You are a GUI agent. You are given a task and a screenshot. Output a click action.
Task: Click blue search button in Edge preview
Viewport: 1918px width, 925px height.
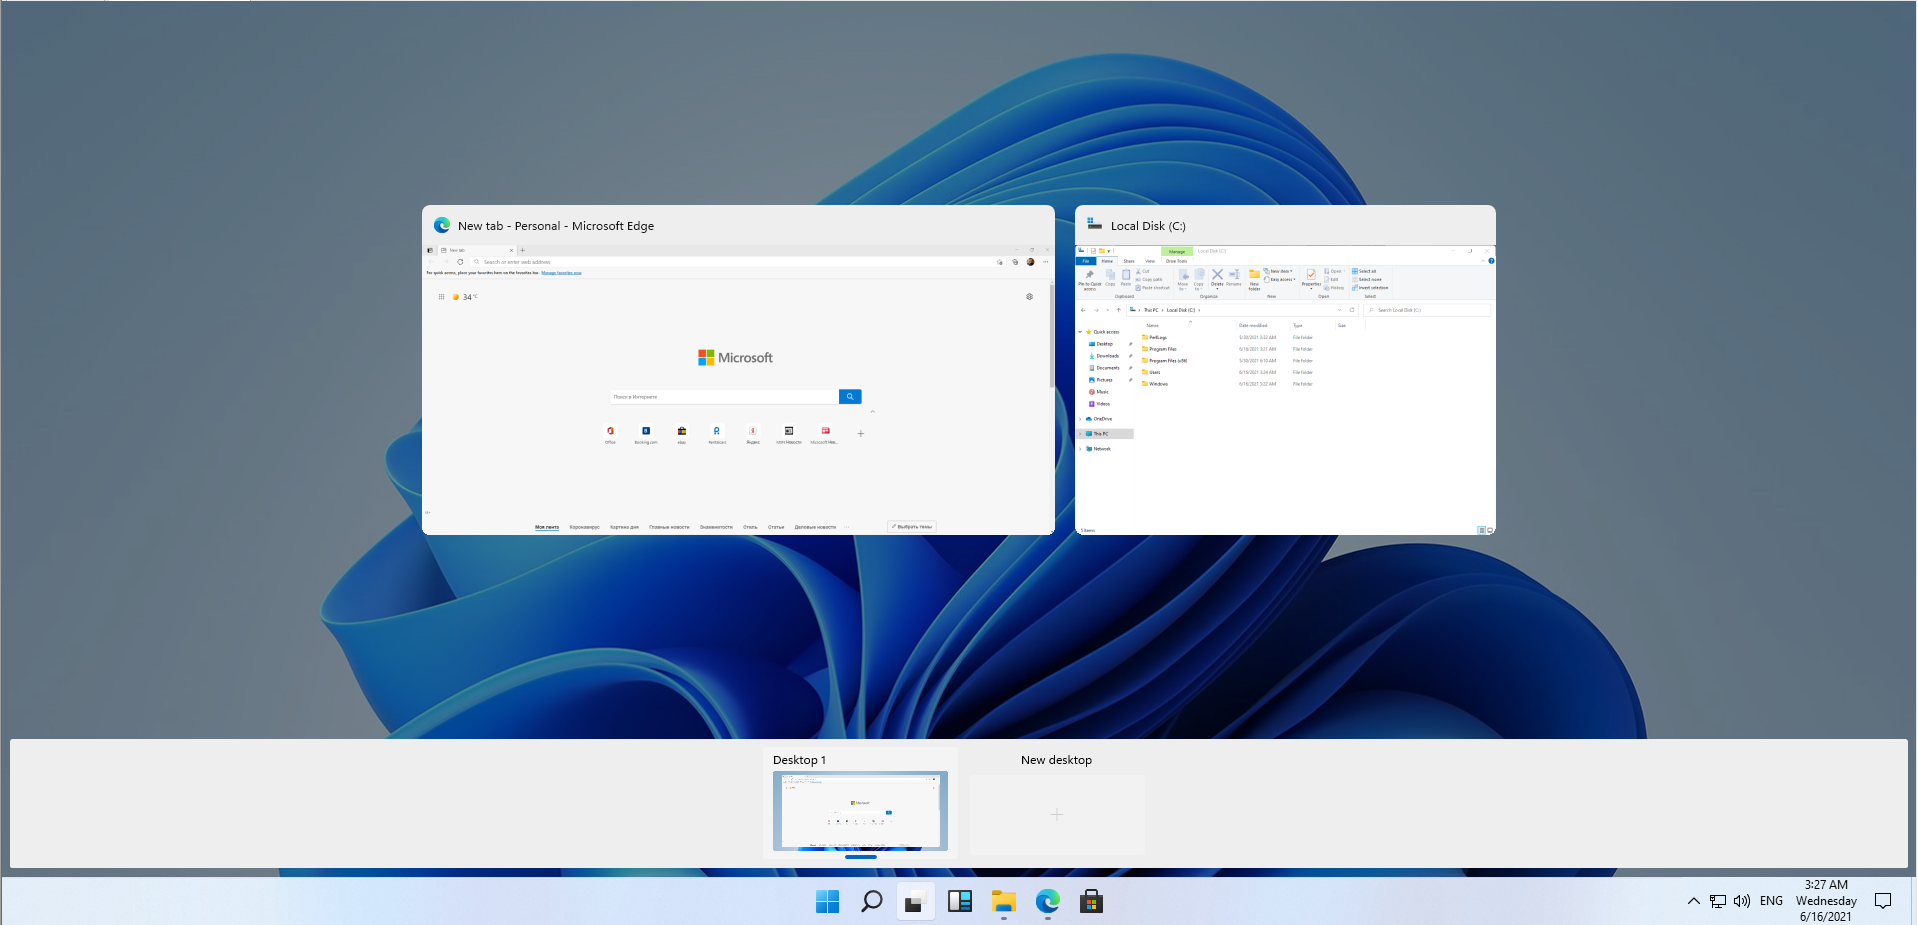tap(850, 397)
